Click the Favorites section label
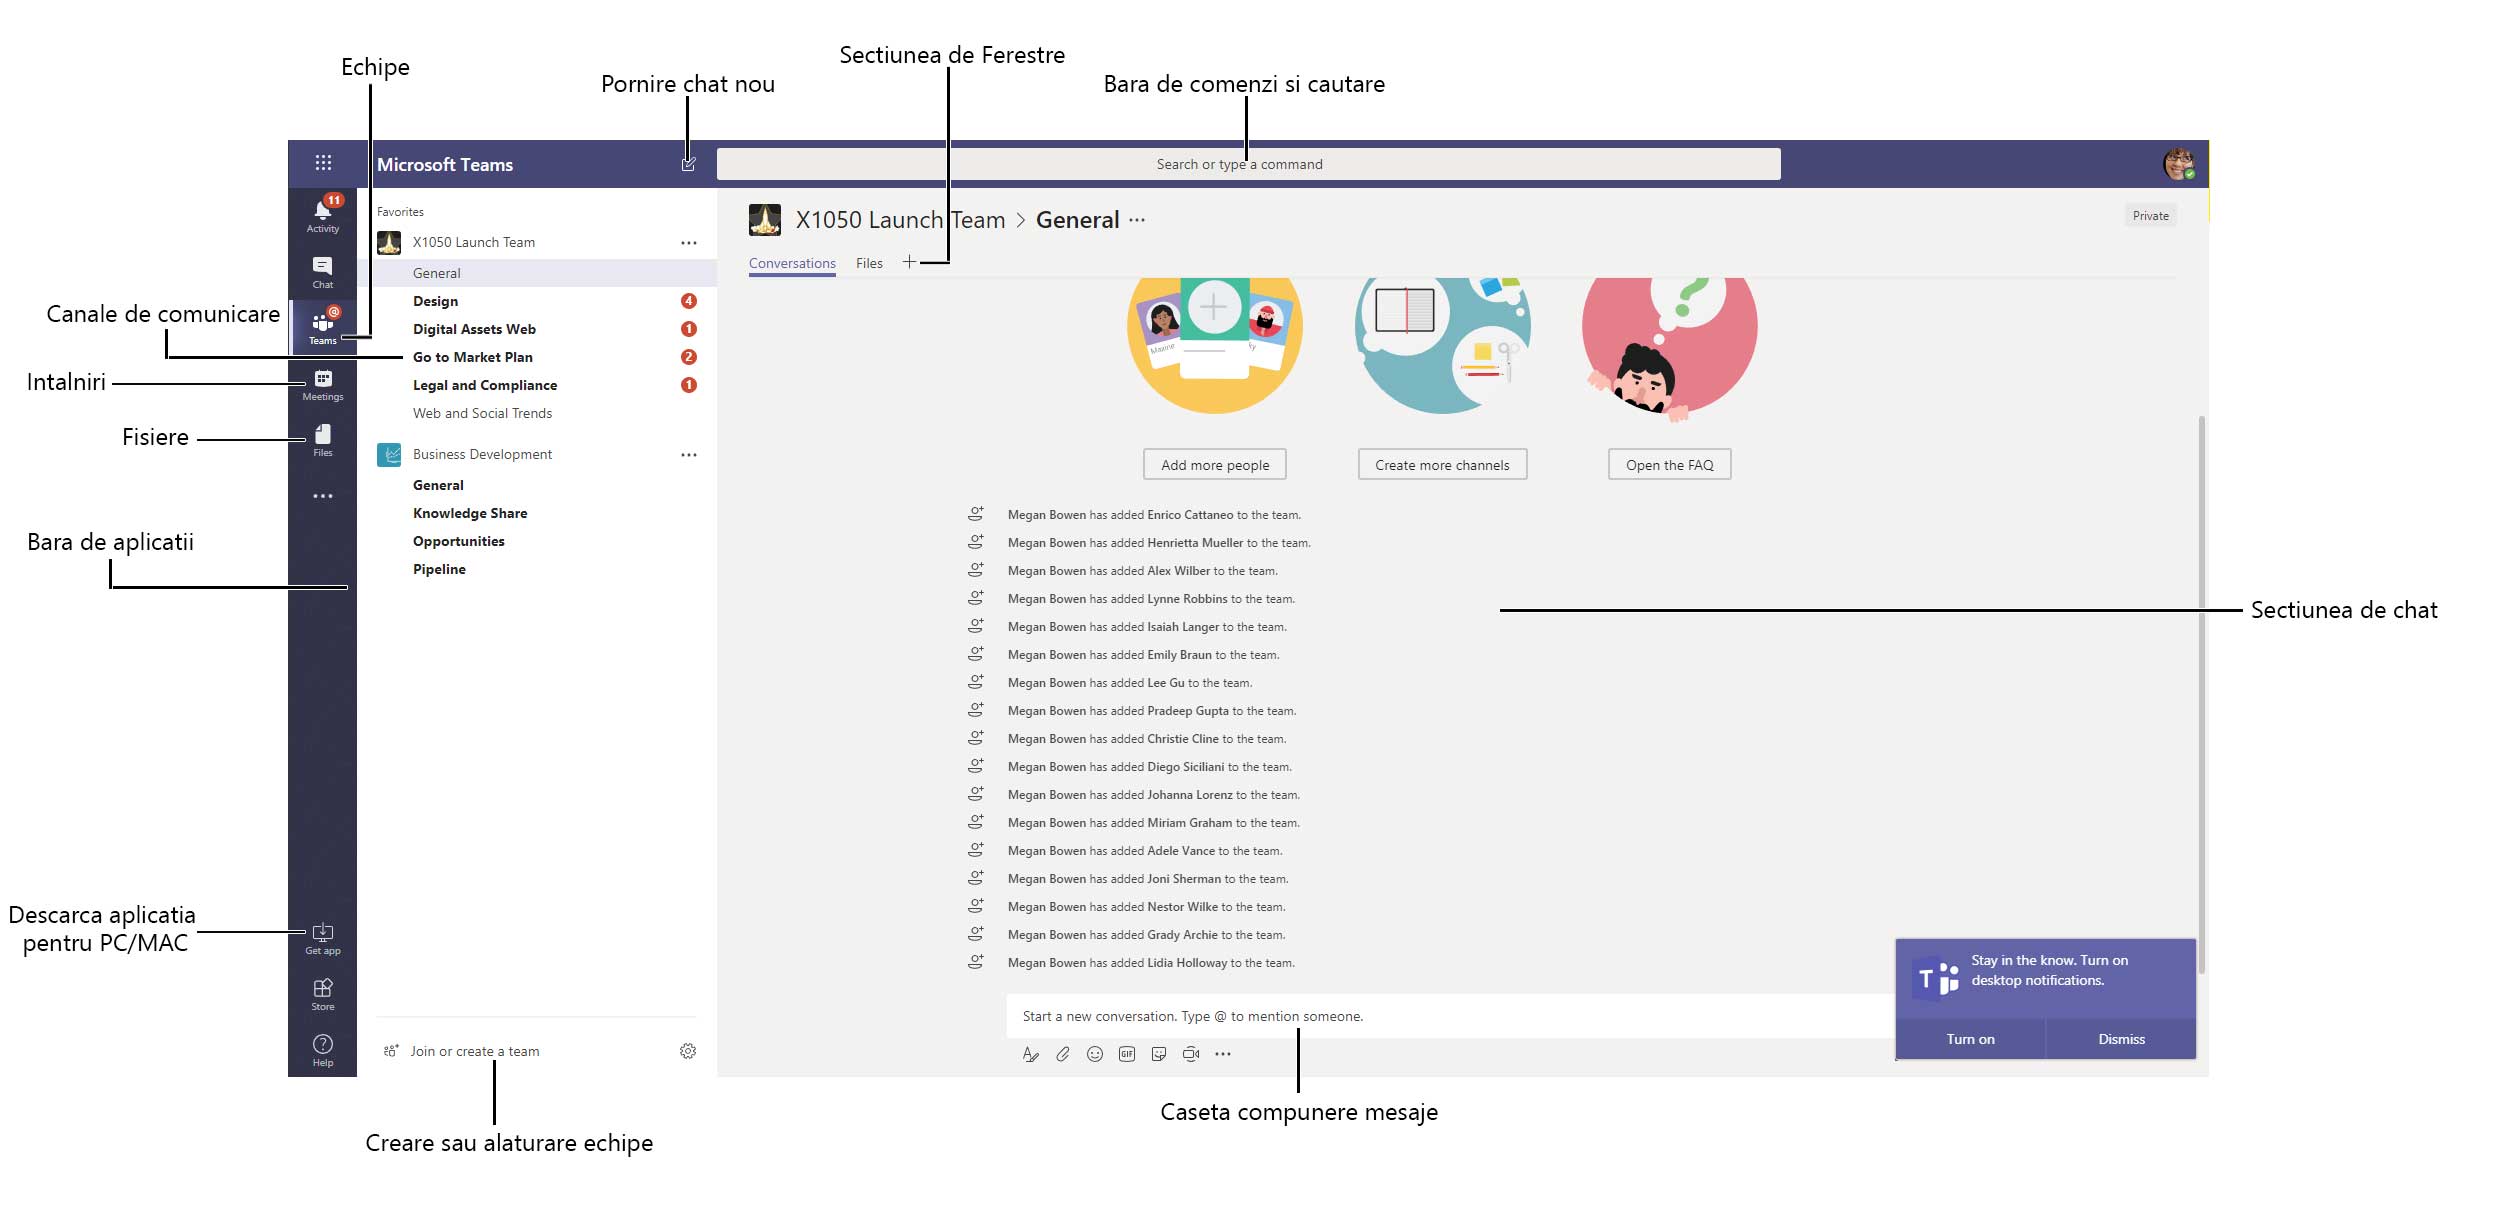The height and width of the screenshot is (1218, 2499). point(400,212)
